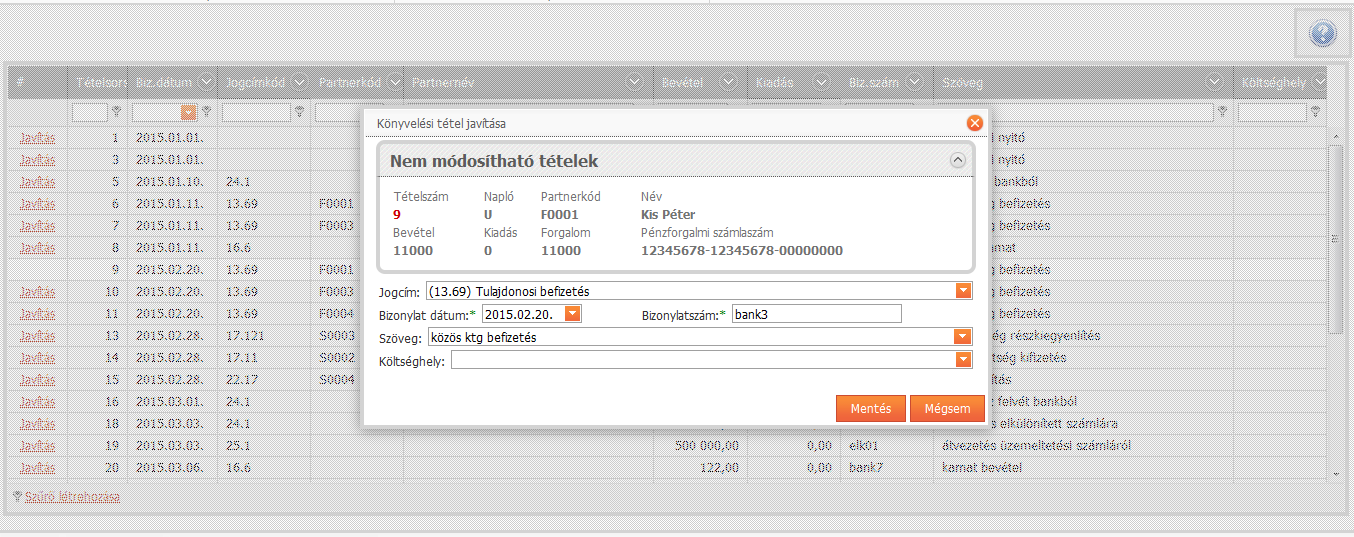The height and width of the screenshot is (537, 1354).
Task: Click the grid vertical scrollbar handle
Action: (1335, 239)
